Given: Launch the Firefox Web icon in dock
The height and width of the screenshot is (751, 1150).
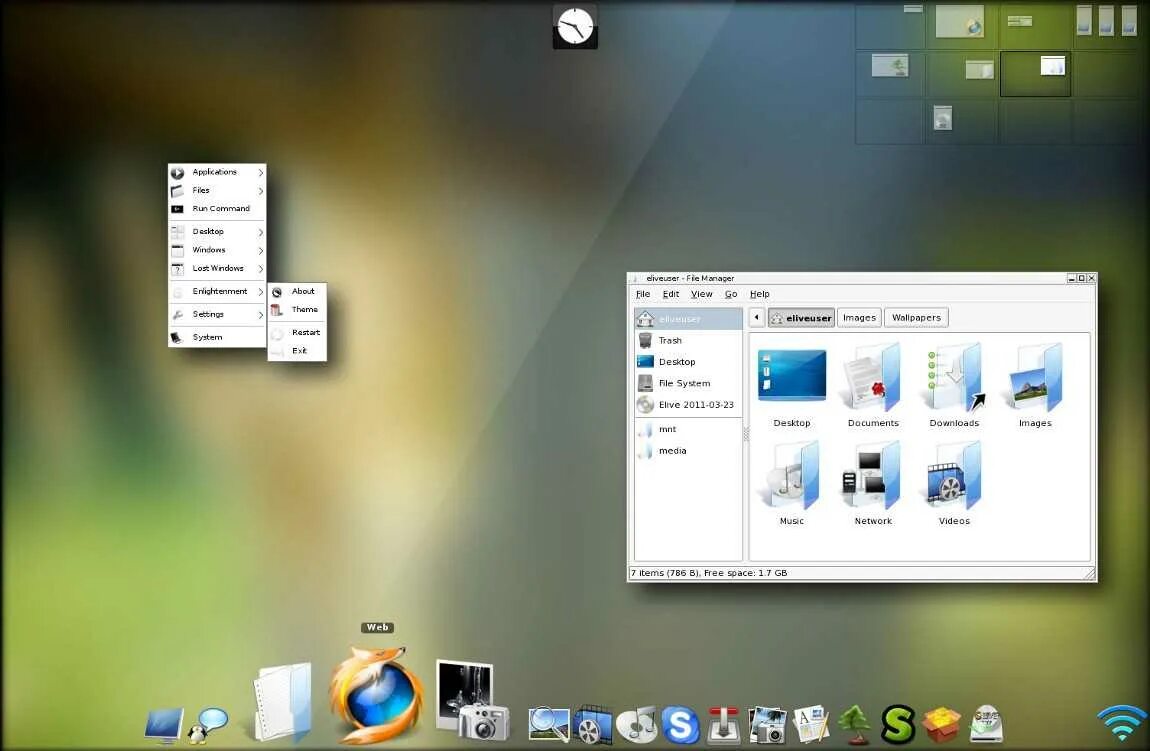Looking at the screenshot, I should click(377, 695).
